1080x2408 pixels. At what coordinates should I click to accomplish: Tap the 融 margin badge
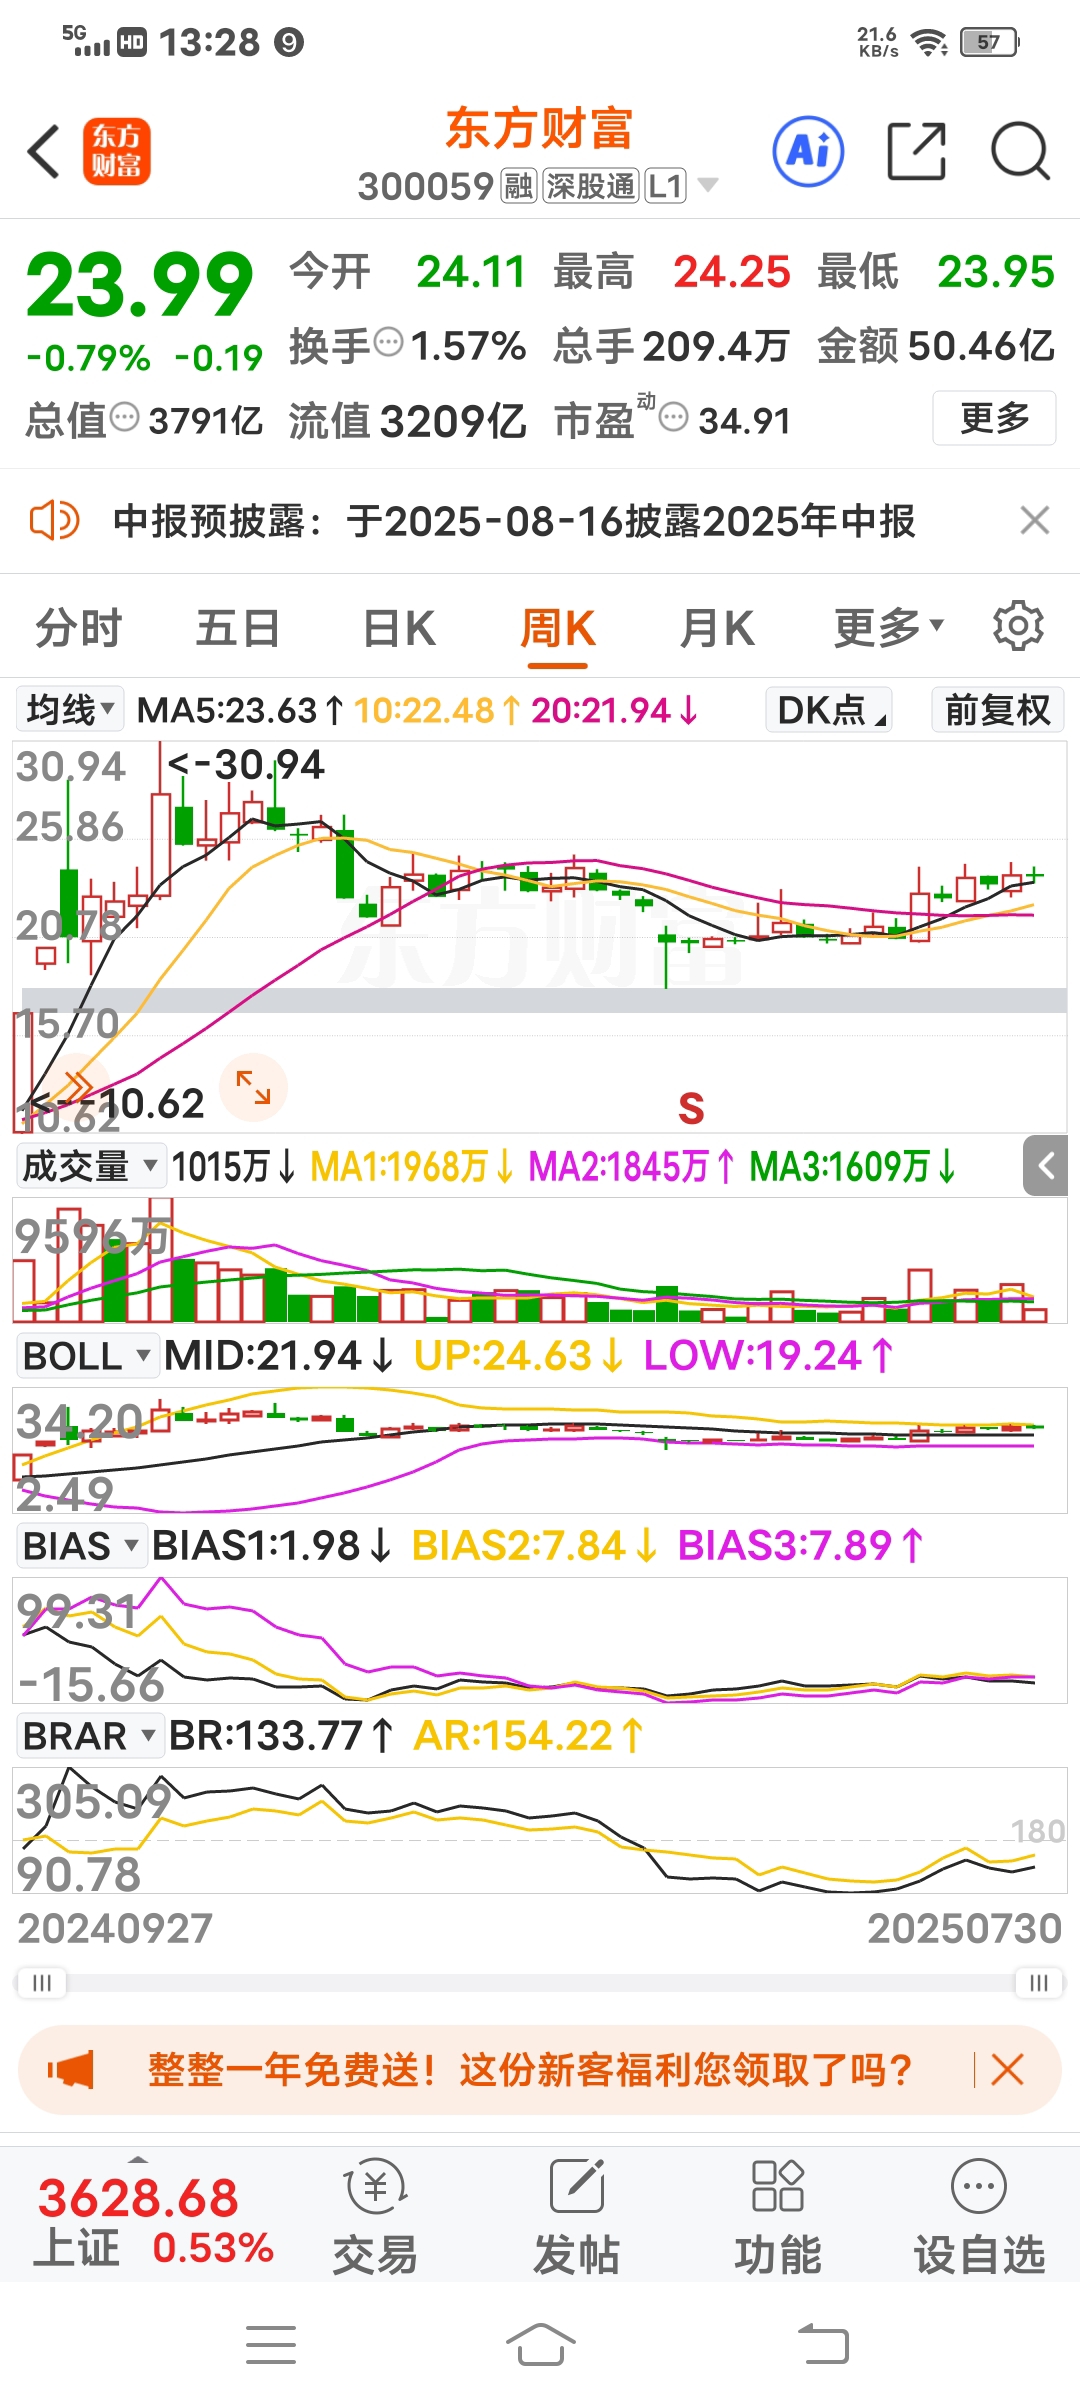coord(518,186)
